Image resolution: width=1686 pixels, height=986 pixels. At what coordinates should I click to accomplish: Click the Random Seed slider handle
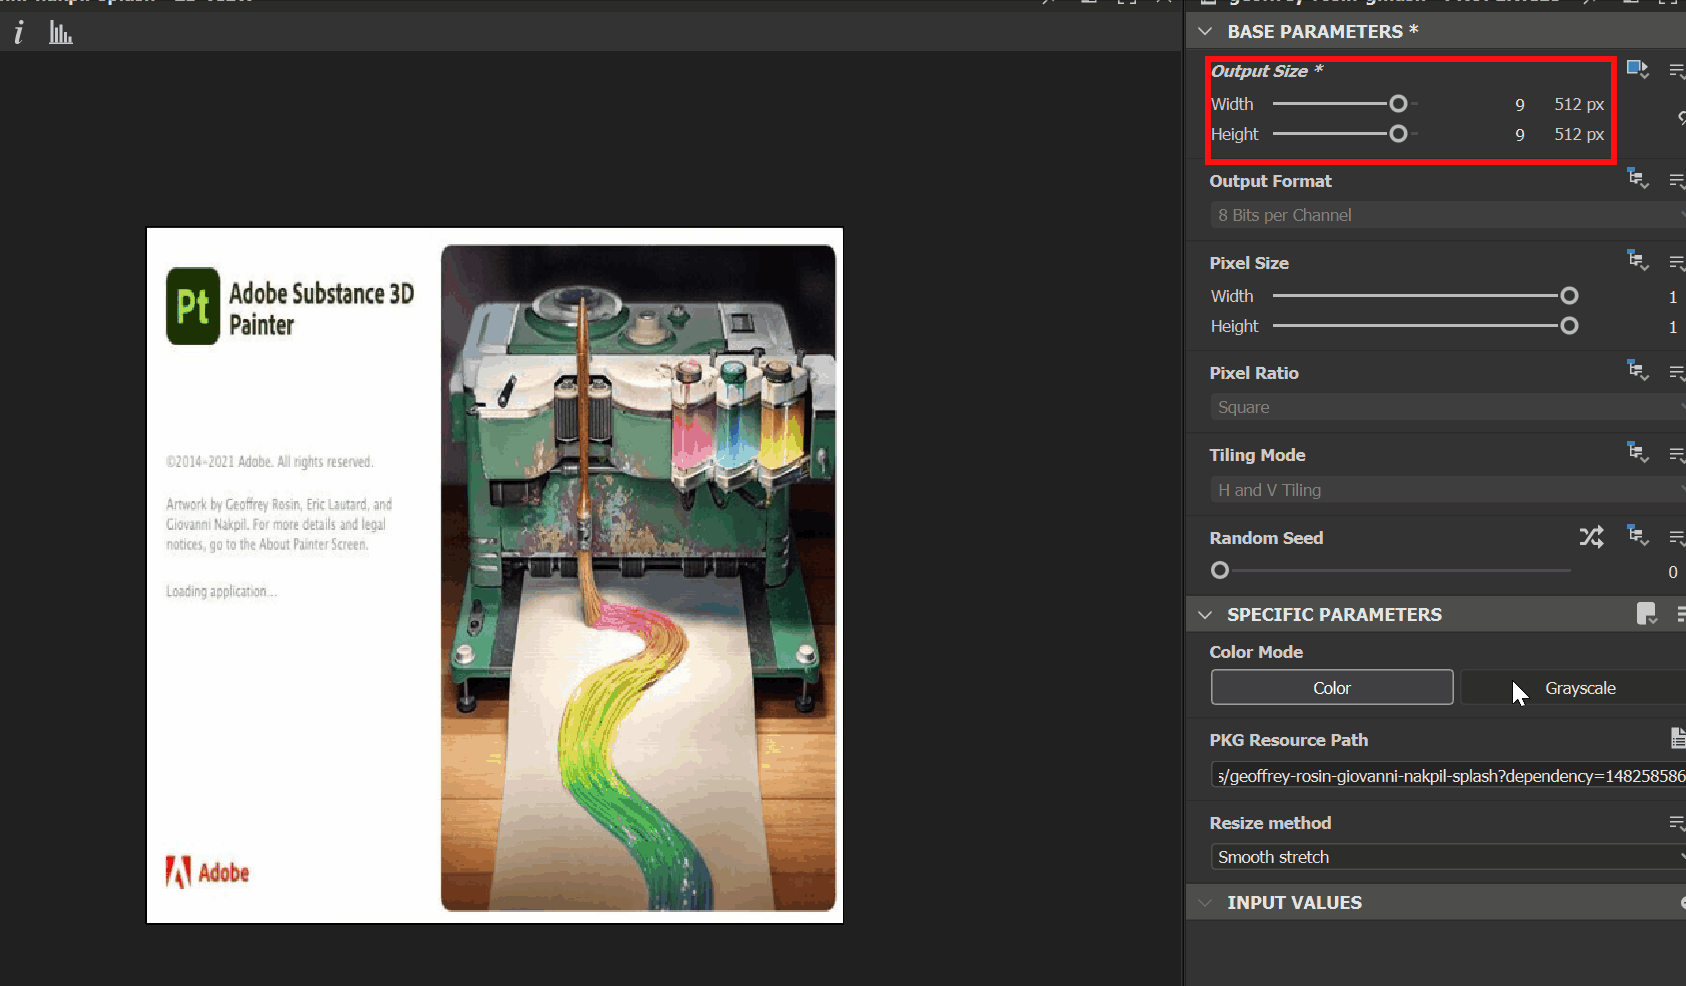[x=1219, y=570]
